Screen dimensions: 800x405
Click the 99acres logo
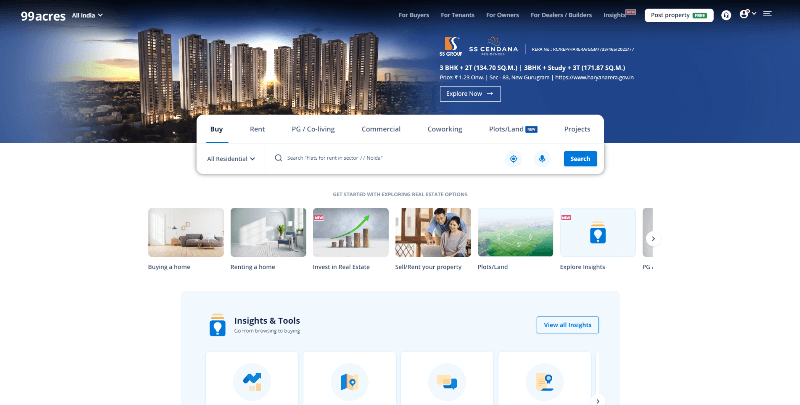[35, 15]
